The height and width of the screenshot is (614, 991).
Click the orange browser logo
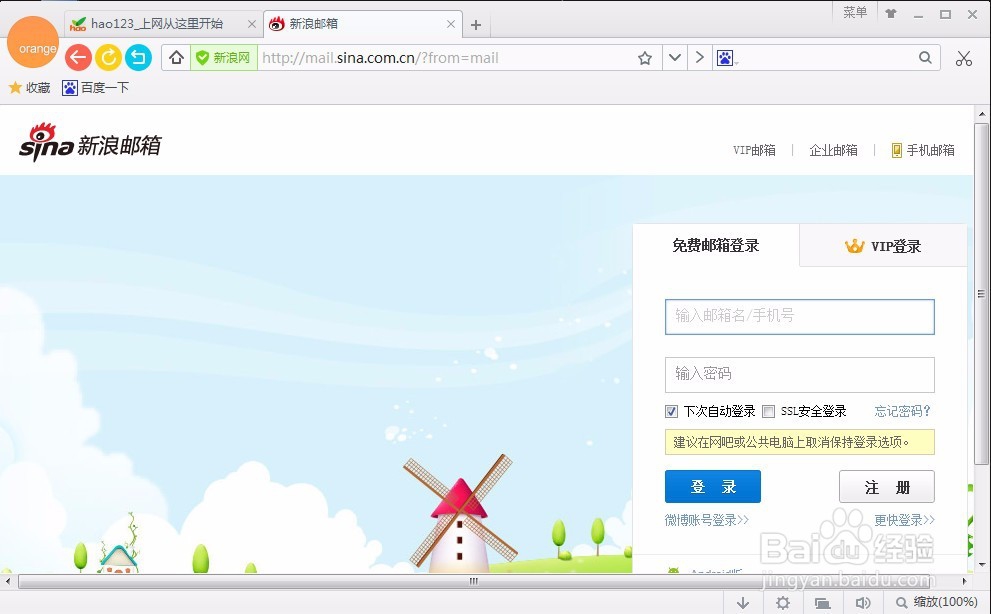tap(33, 42)
